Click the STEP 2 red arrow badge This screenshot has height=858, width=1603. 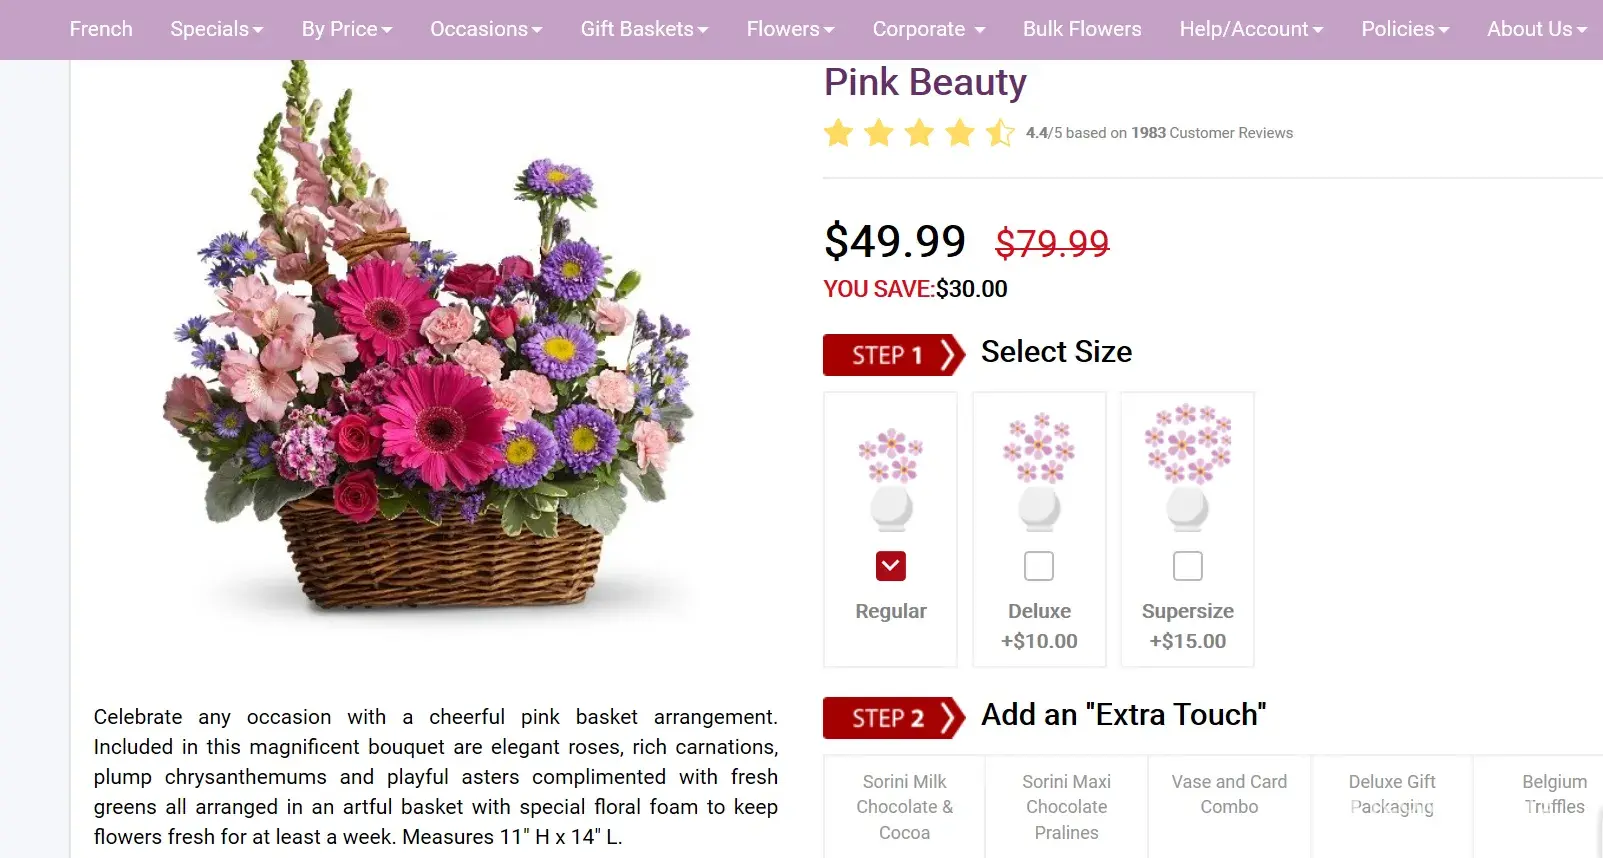coord(892,718)
